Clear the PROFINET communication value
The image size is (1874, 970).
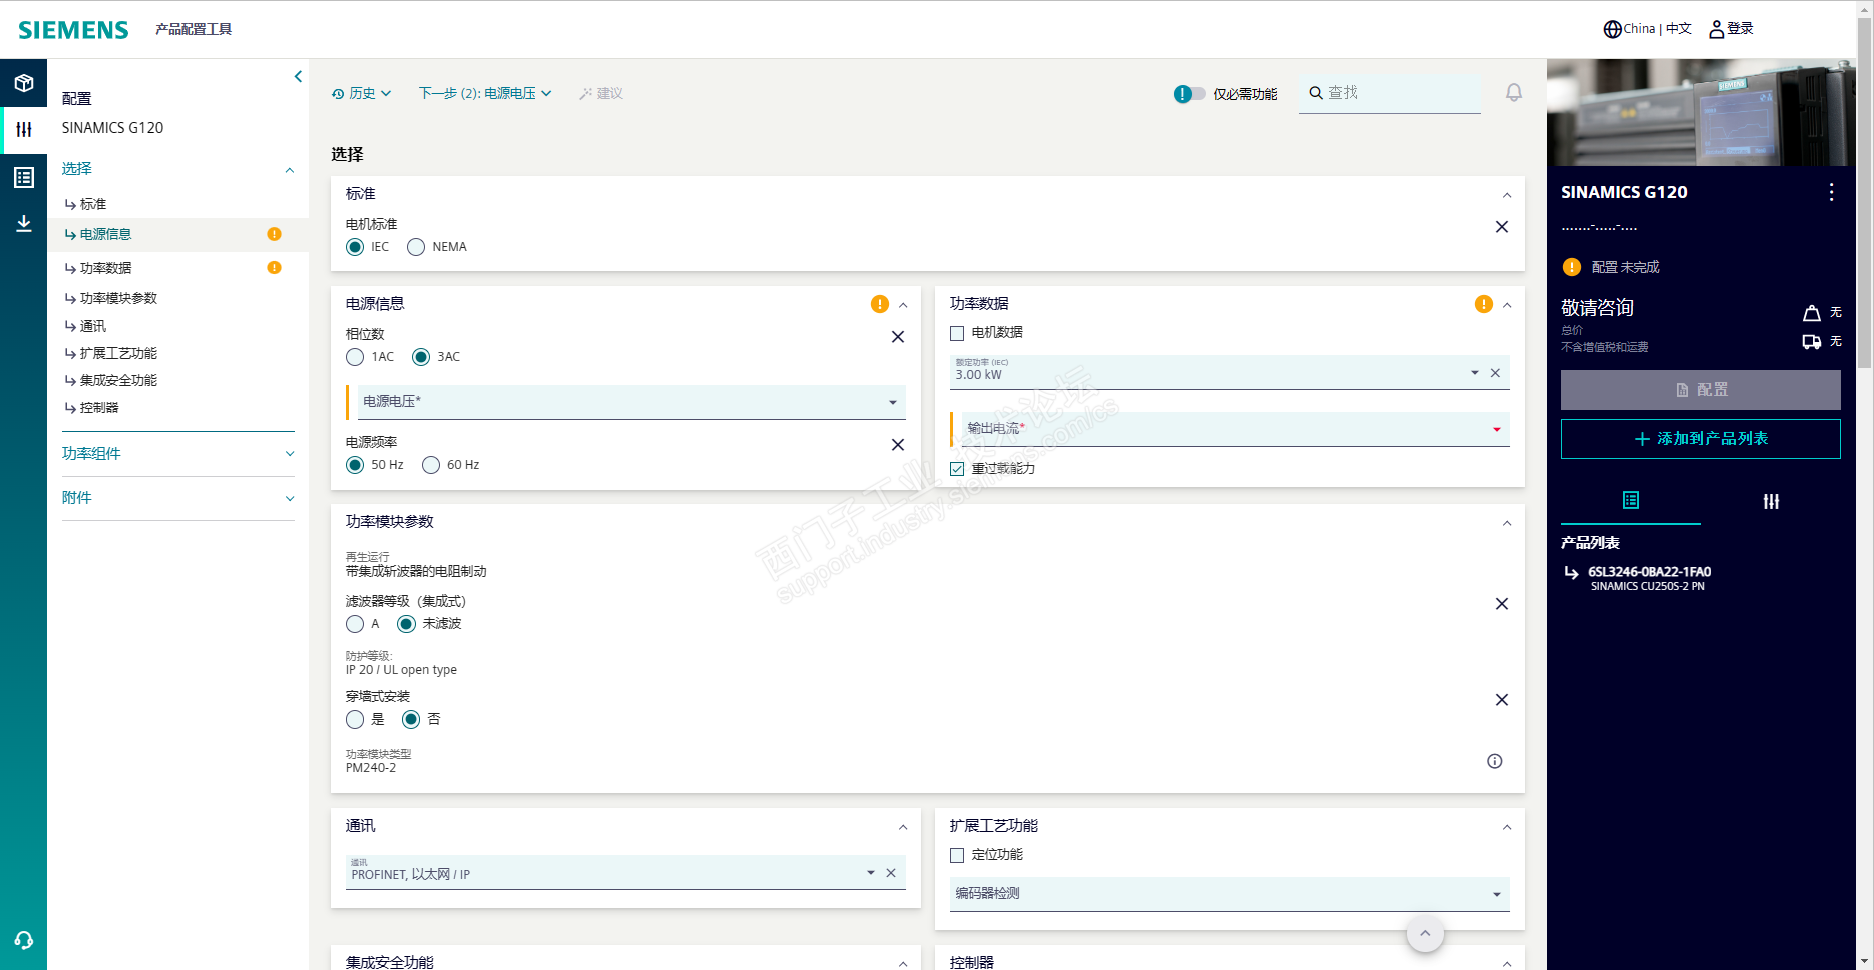pyautogui.click(x=891, y=873)
